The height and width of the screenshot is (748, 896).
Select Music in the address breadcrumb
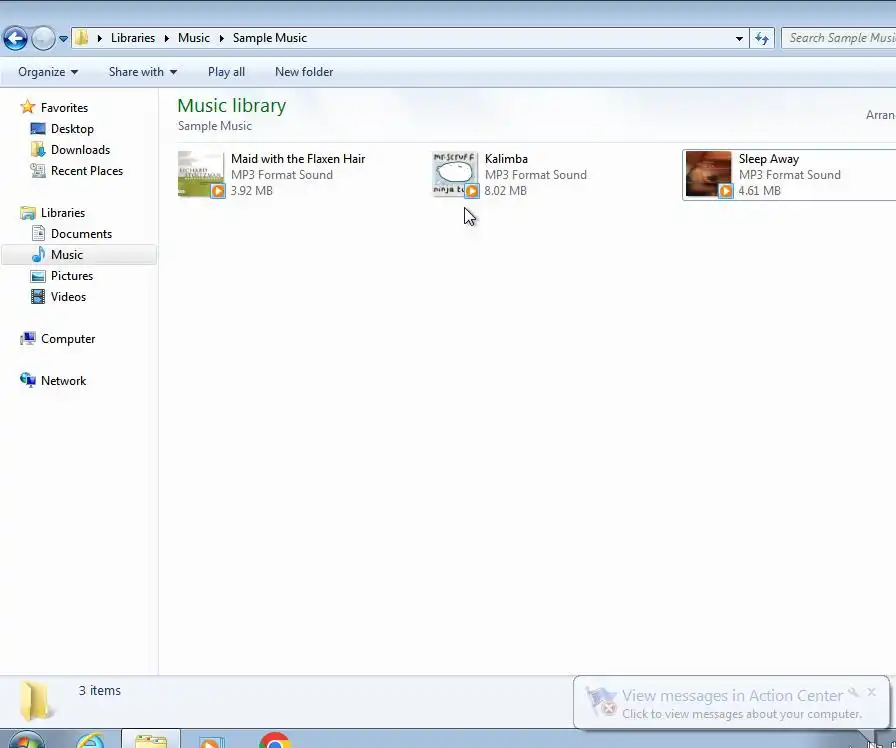(194, 38)
